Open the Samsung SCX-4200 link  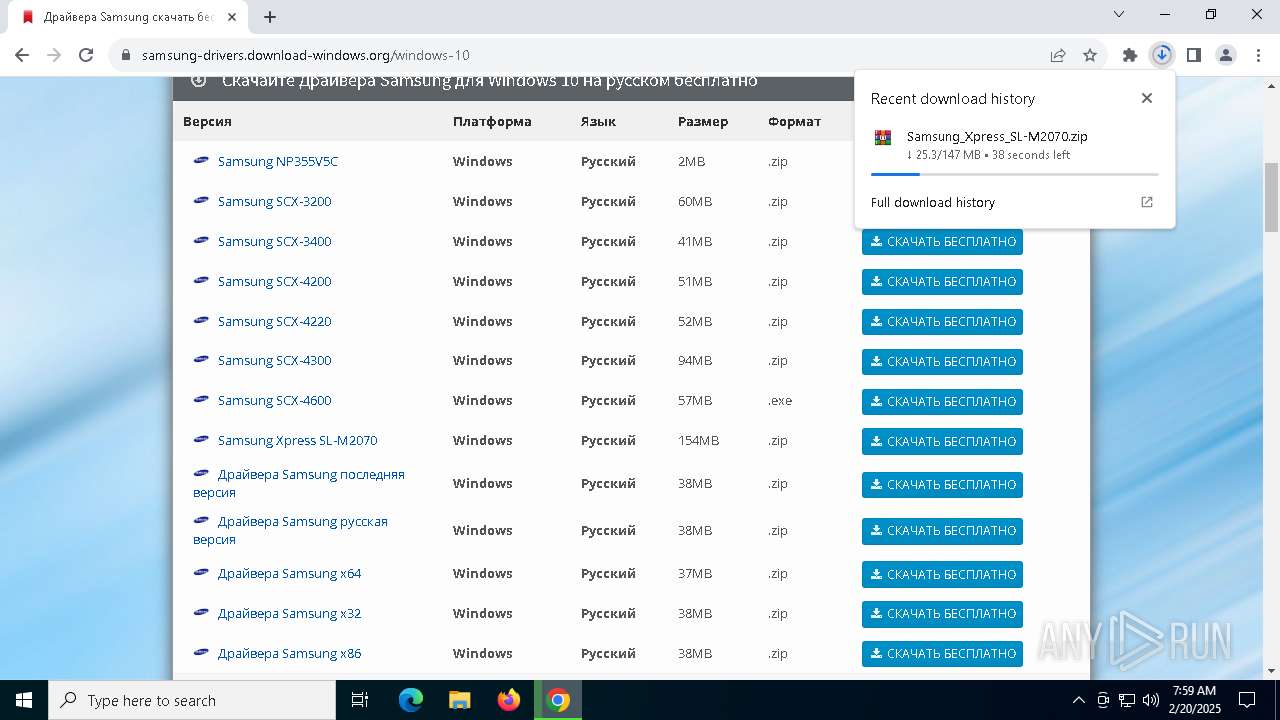pyautogui.click(x=274, y=281)
